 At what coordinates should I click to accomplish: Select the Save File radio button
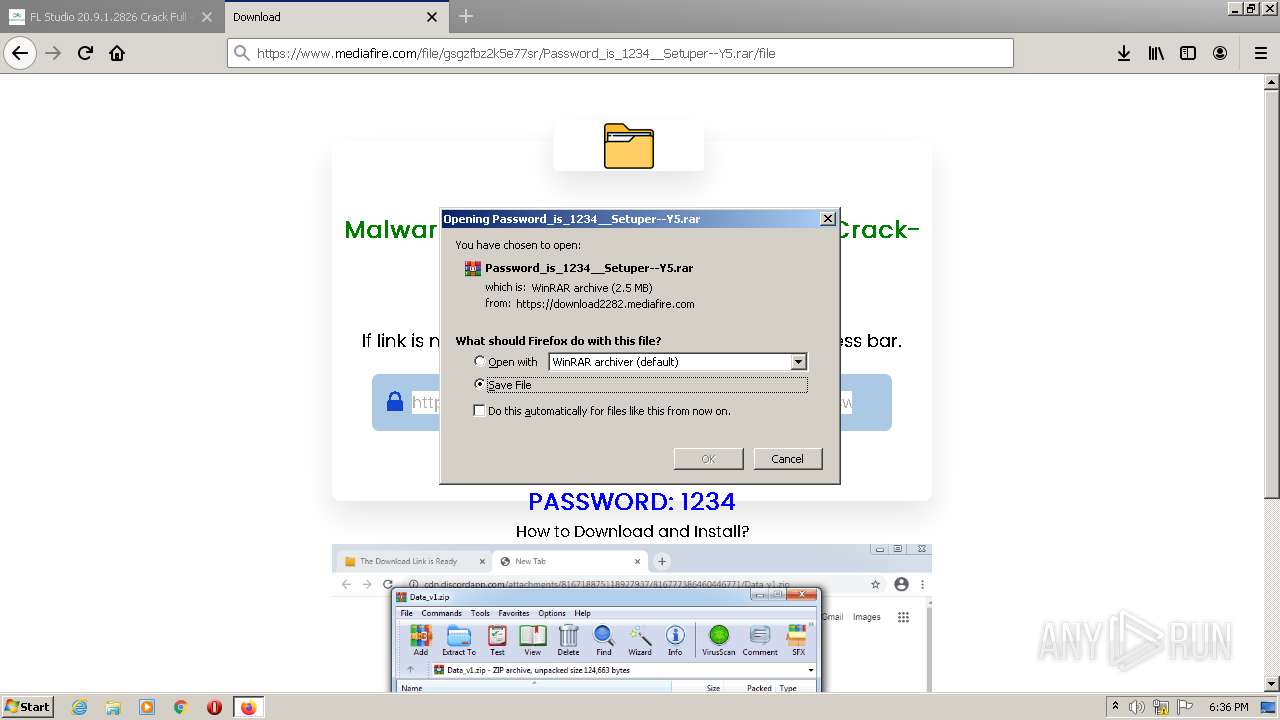480,384
